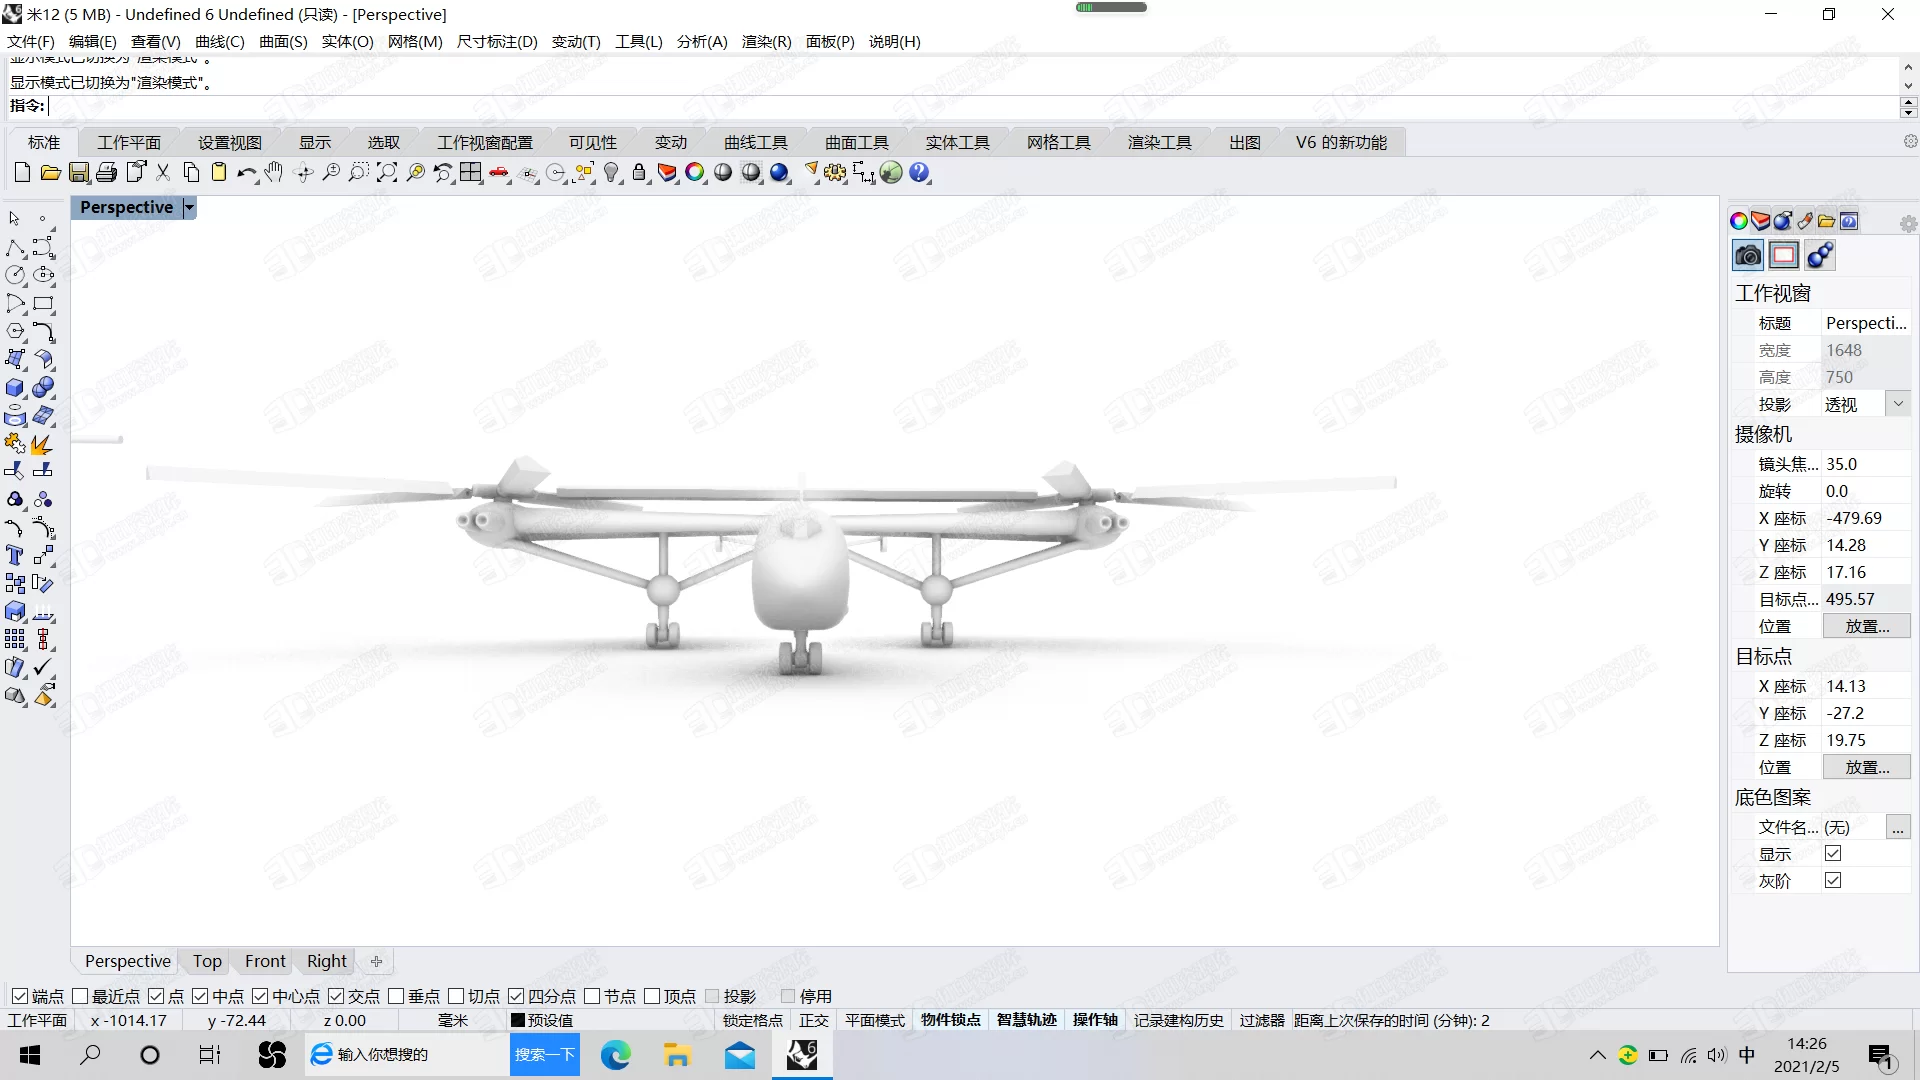
Task: Toggle the 端点 (End) osnap checkbox
Action: (19, 996)
